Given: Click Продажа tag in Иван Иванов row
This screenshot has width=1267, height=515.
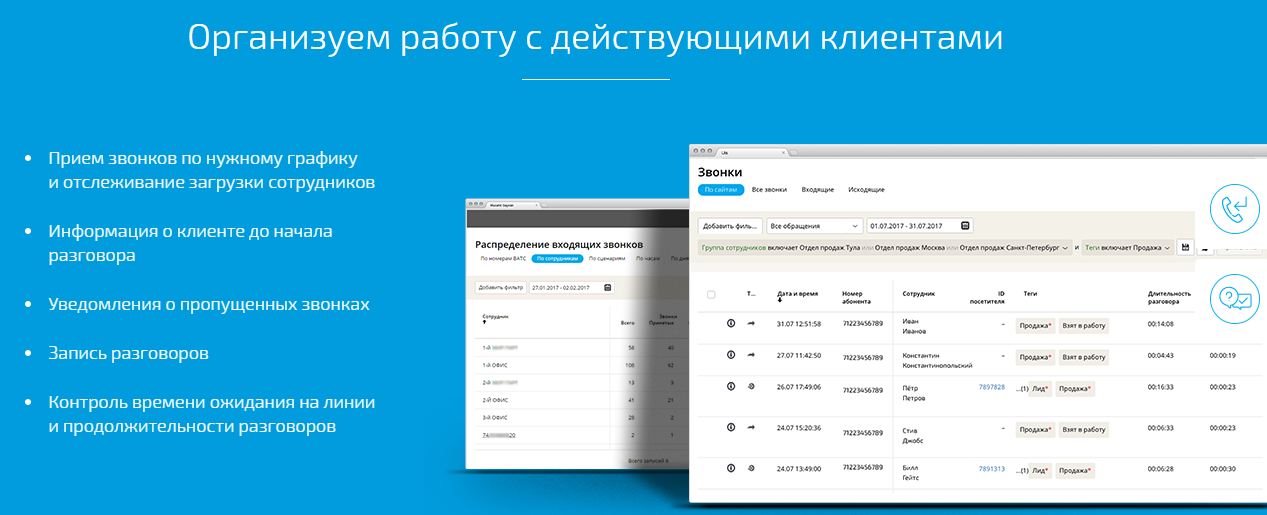Looking at the screenshot, I should (x=1035, y=325).
